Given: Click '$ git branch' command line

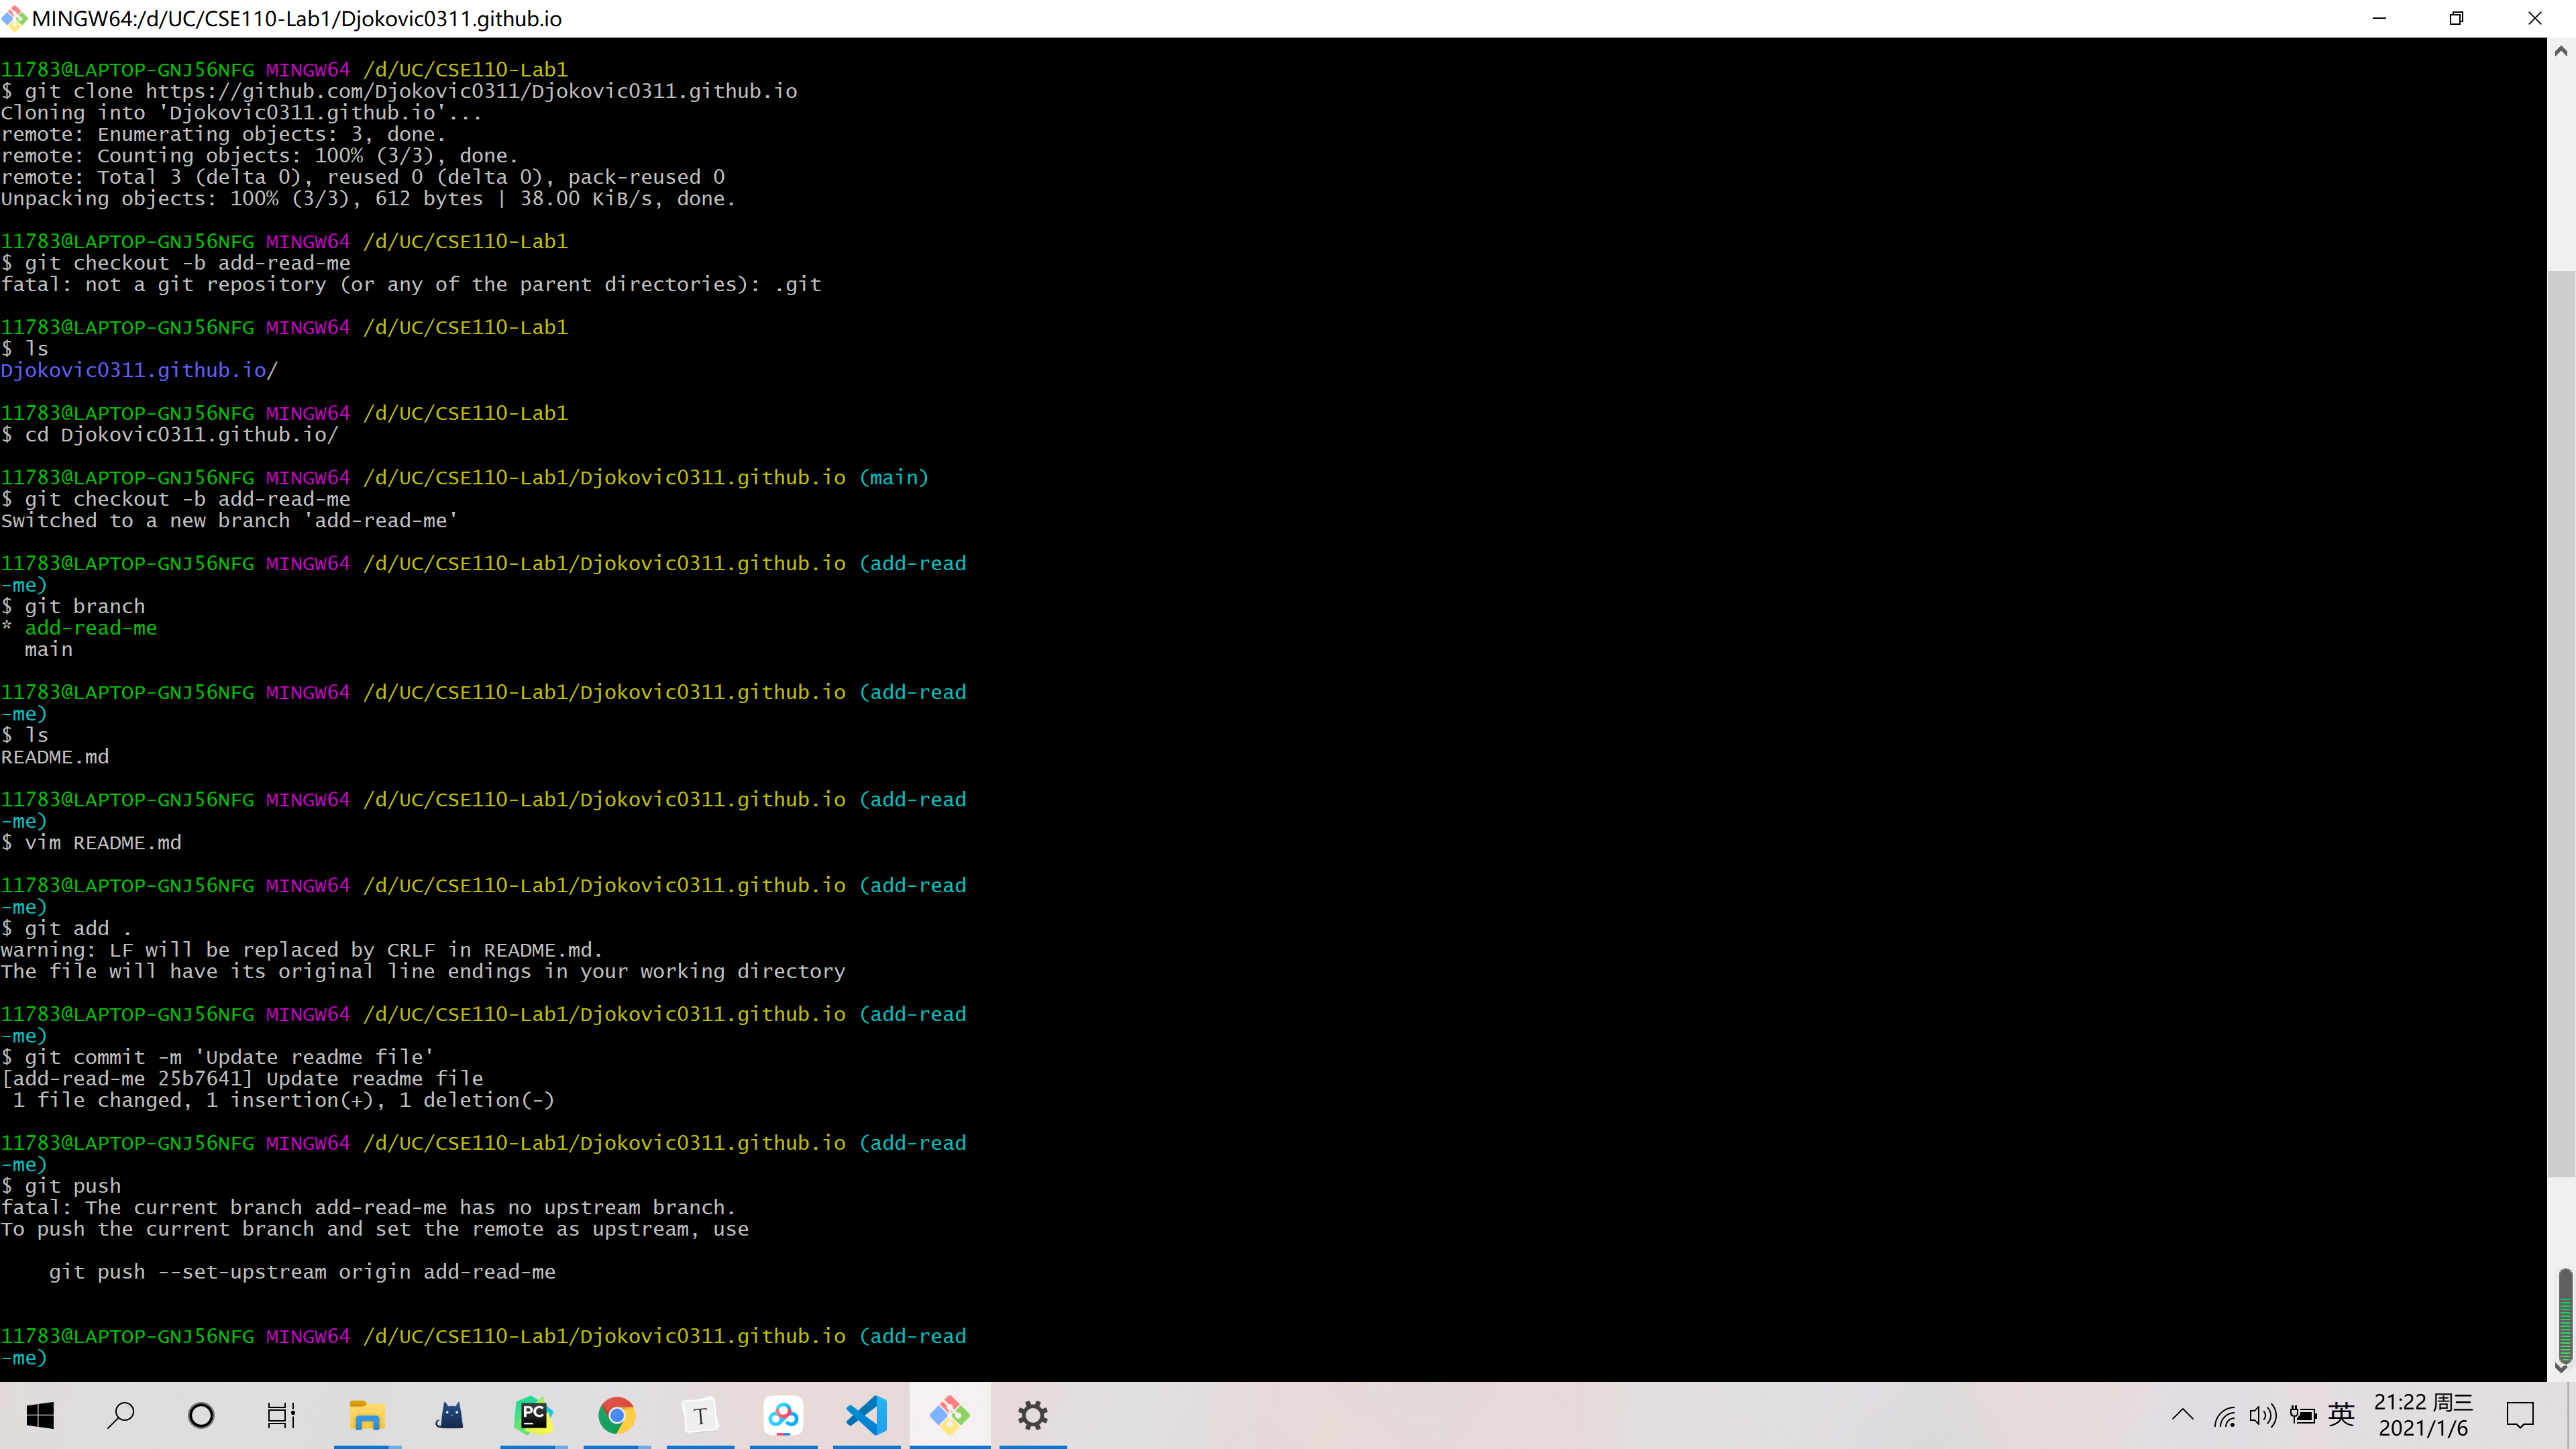Looking at the screenshot, I should tap(73, 606).
